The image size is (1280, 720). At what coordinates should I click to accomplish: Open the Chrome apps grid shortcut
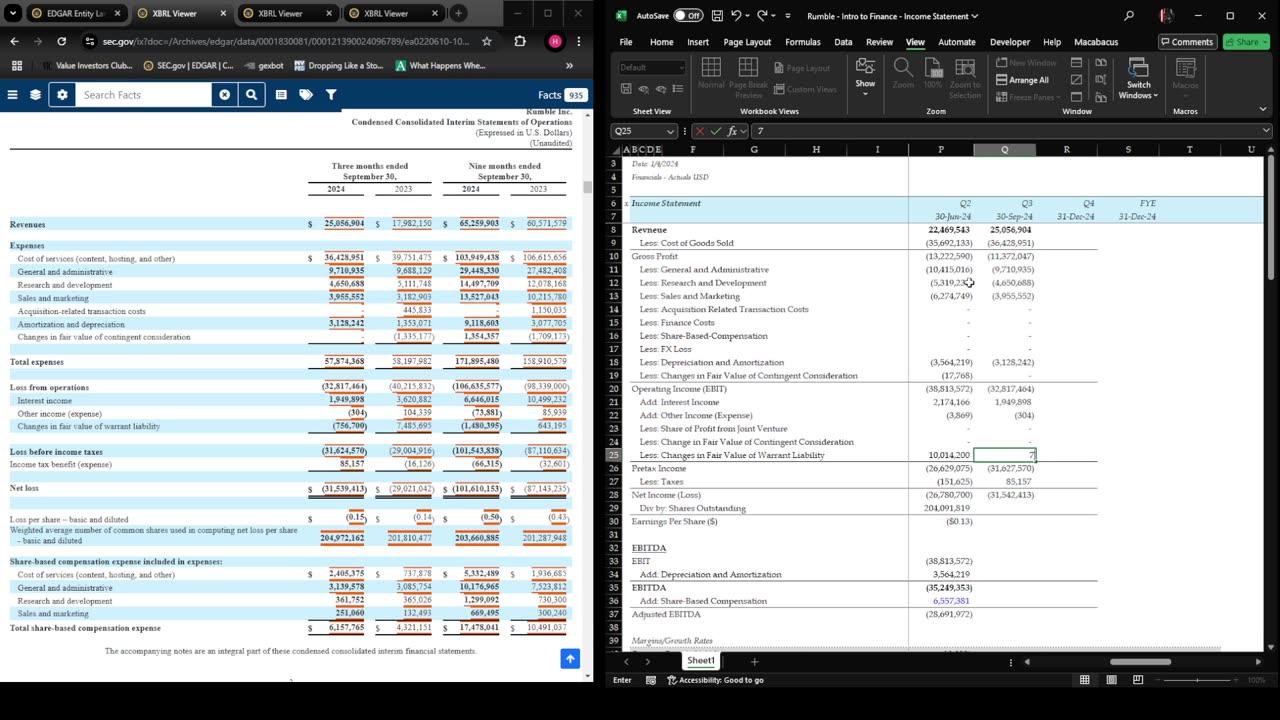(x=16, y=65)
